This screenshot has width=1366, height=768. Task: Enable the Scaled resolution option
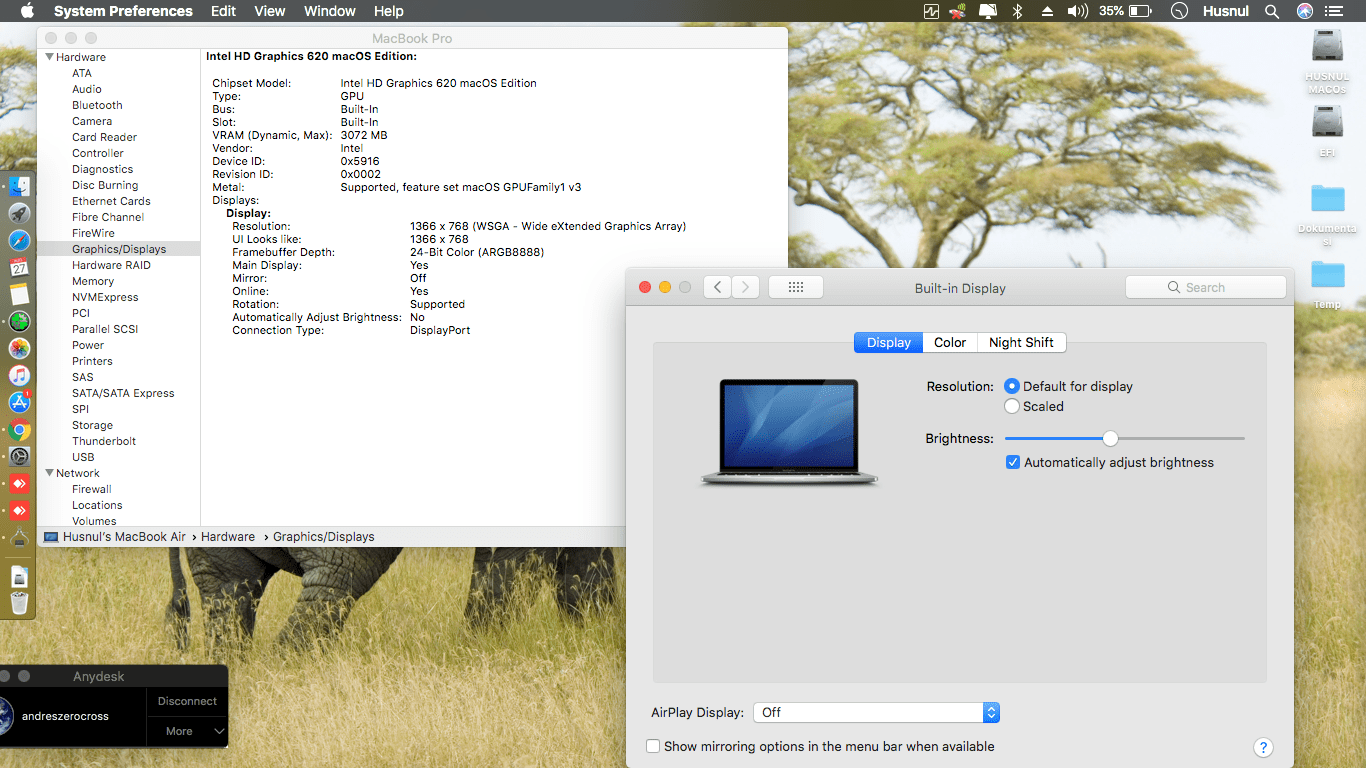coord(1012,406)
